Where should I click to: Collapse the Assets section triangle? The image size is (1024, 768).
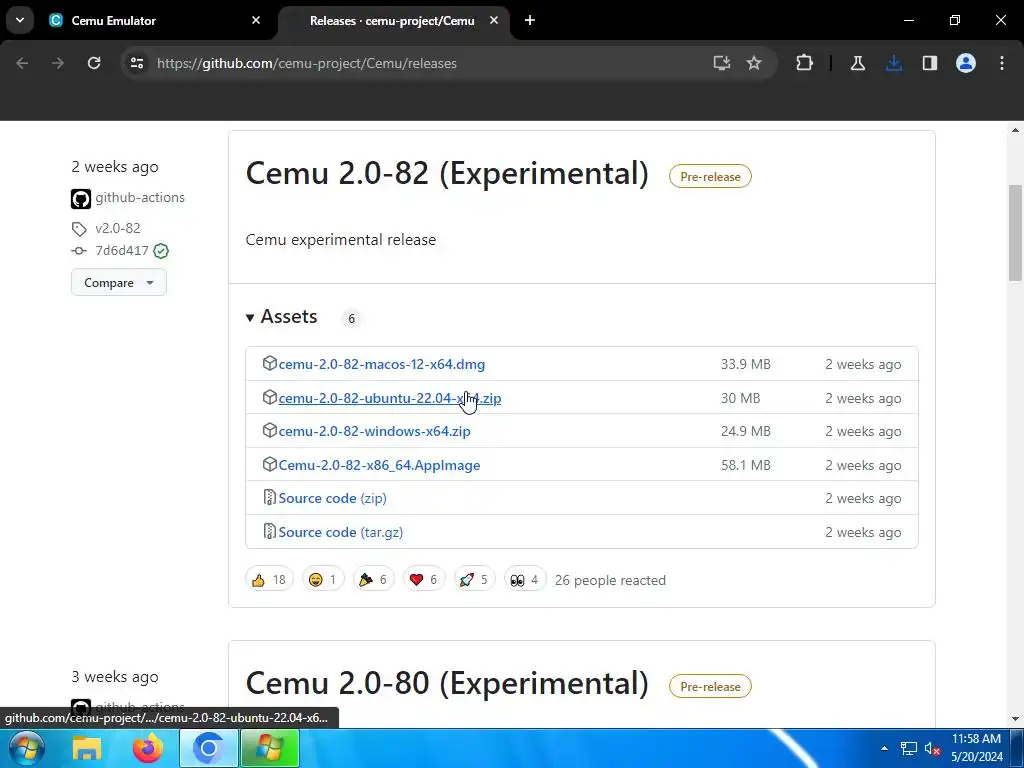[x=249, y=318]
